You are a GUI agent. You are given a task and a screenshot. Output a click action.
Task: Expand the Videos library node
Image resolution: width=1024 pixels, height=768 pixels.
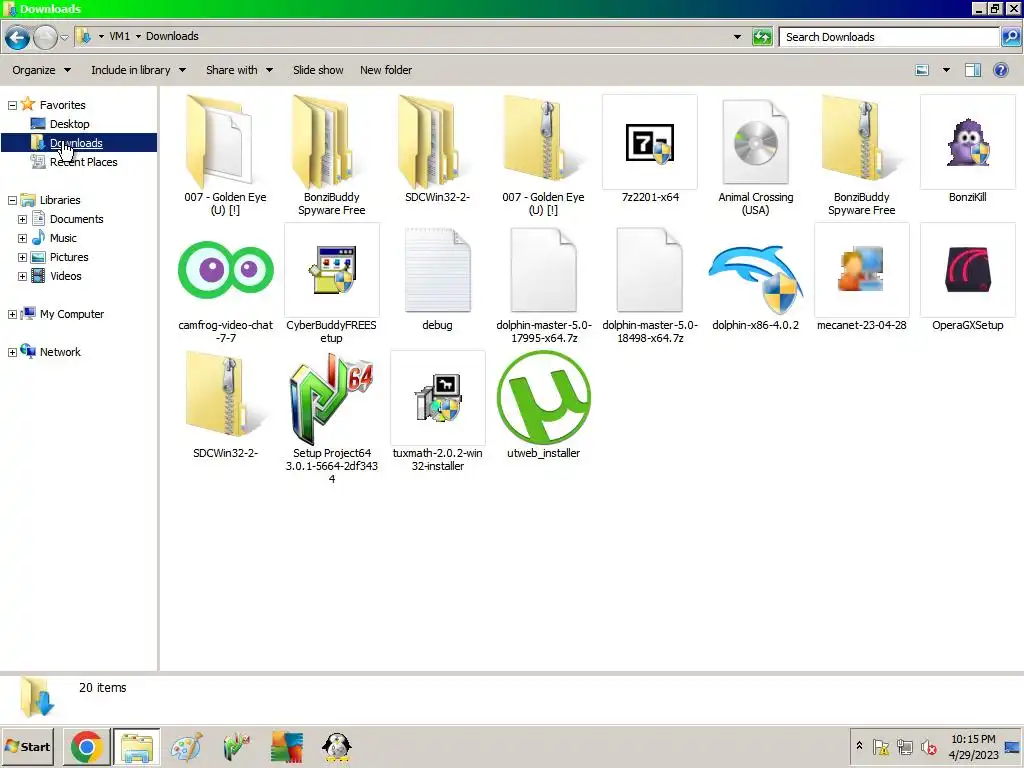coord(22,276)
